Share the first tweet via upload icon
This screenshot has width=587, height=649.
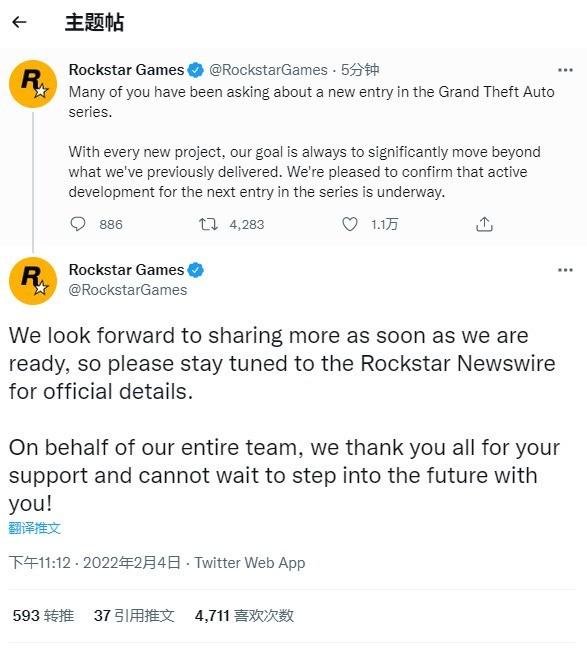point(484,224)
